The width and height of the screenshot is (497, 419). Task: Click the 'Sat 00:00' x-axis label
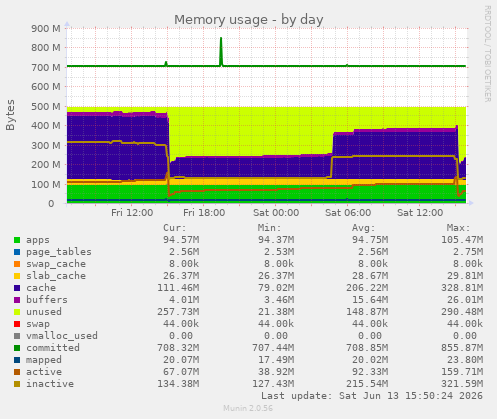(276, 213)
